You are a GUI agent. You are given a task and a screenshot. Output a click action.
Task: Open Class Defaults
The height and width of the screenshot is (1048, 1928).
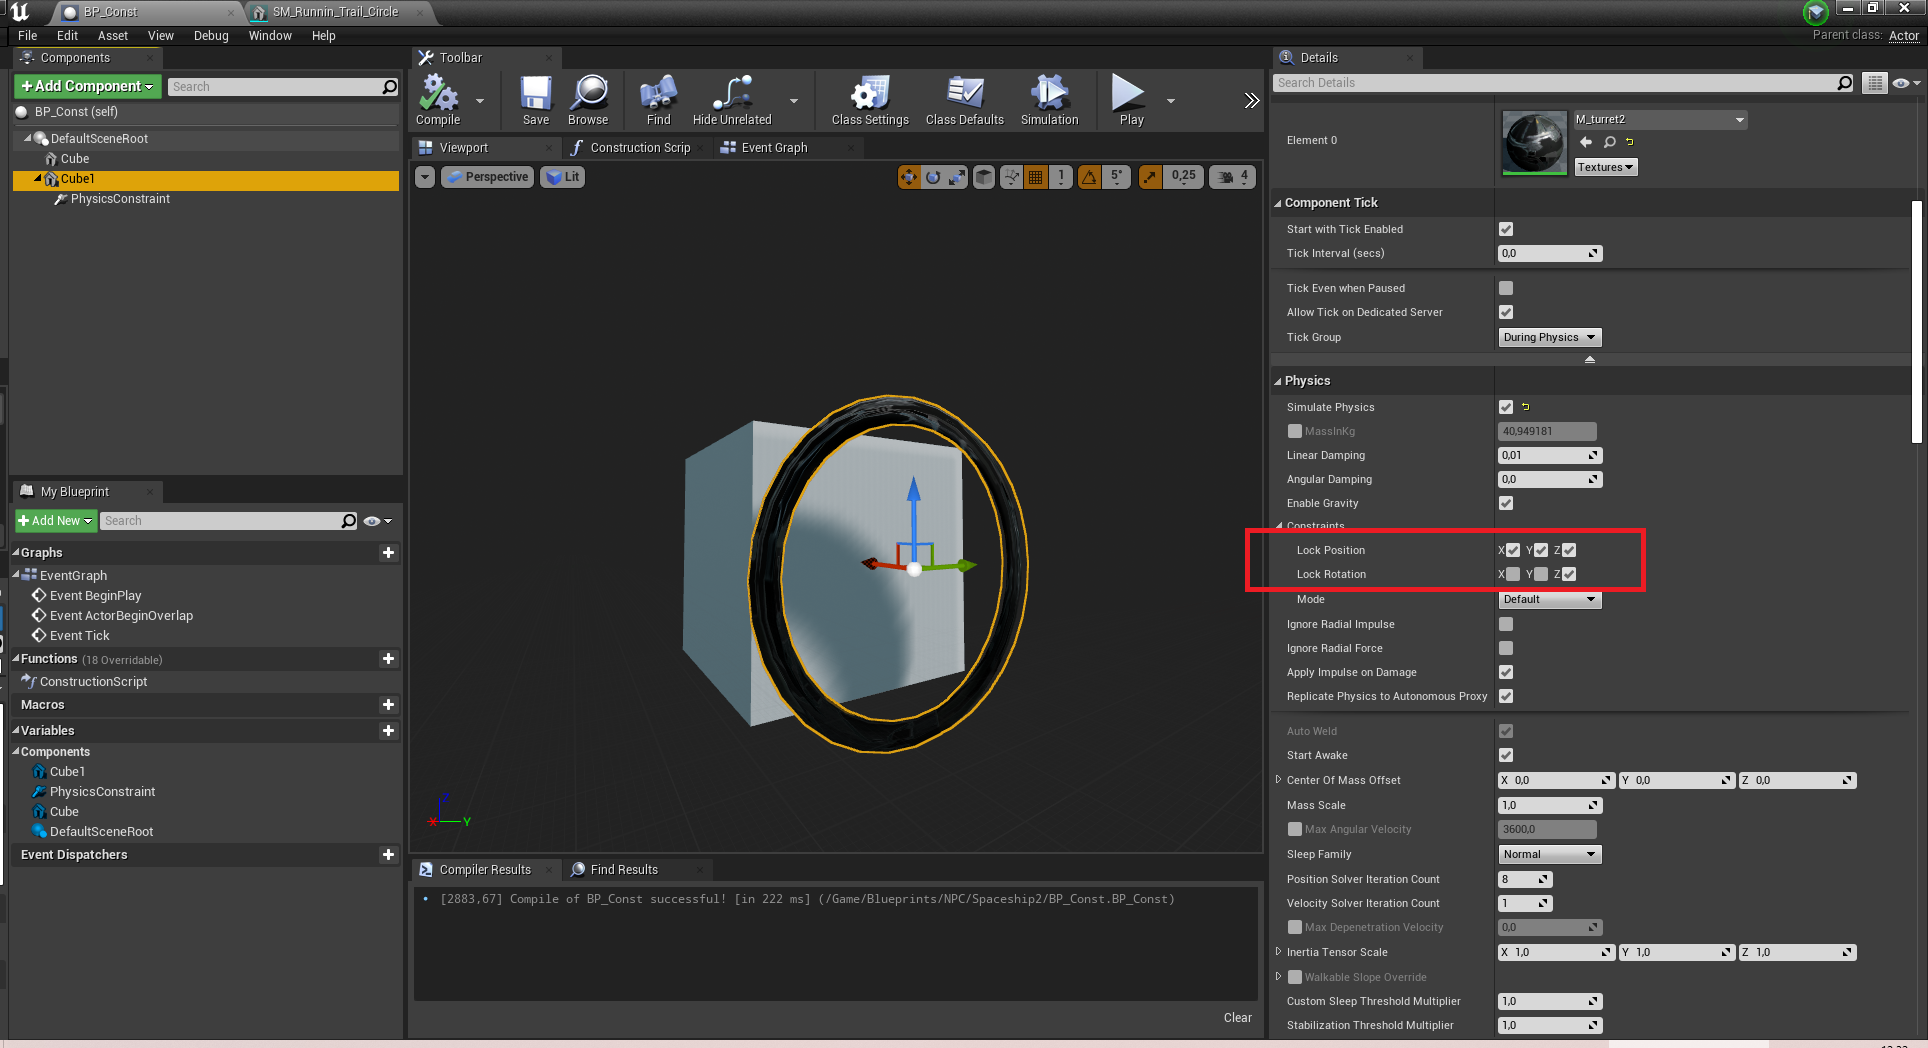click(x=964, y=99)
